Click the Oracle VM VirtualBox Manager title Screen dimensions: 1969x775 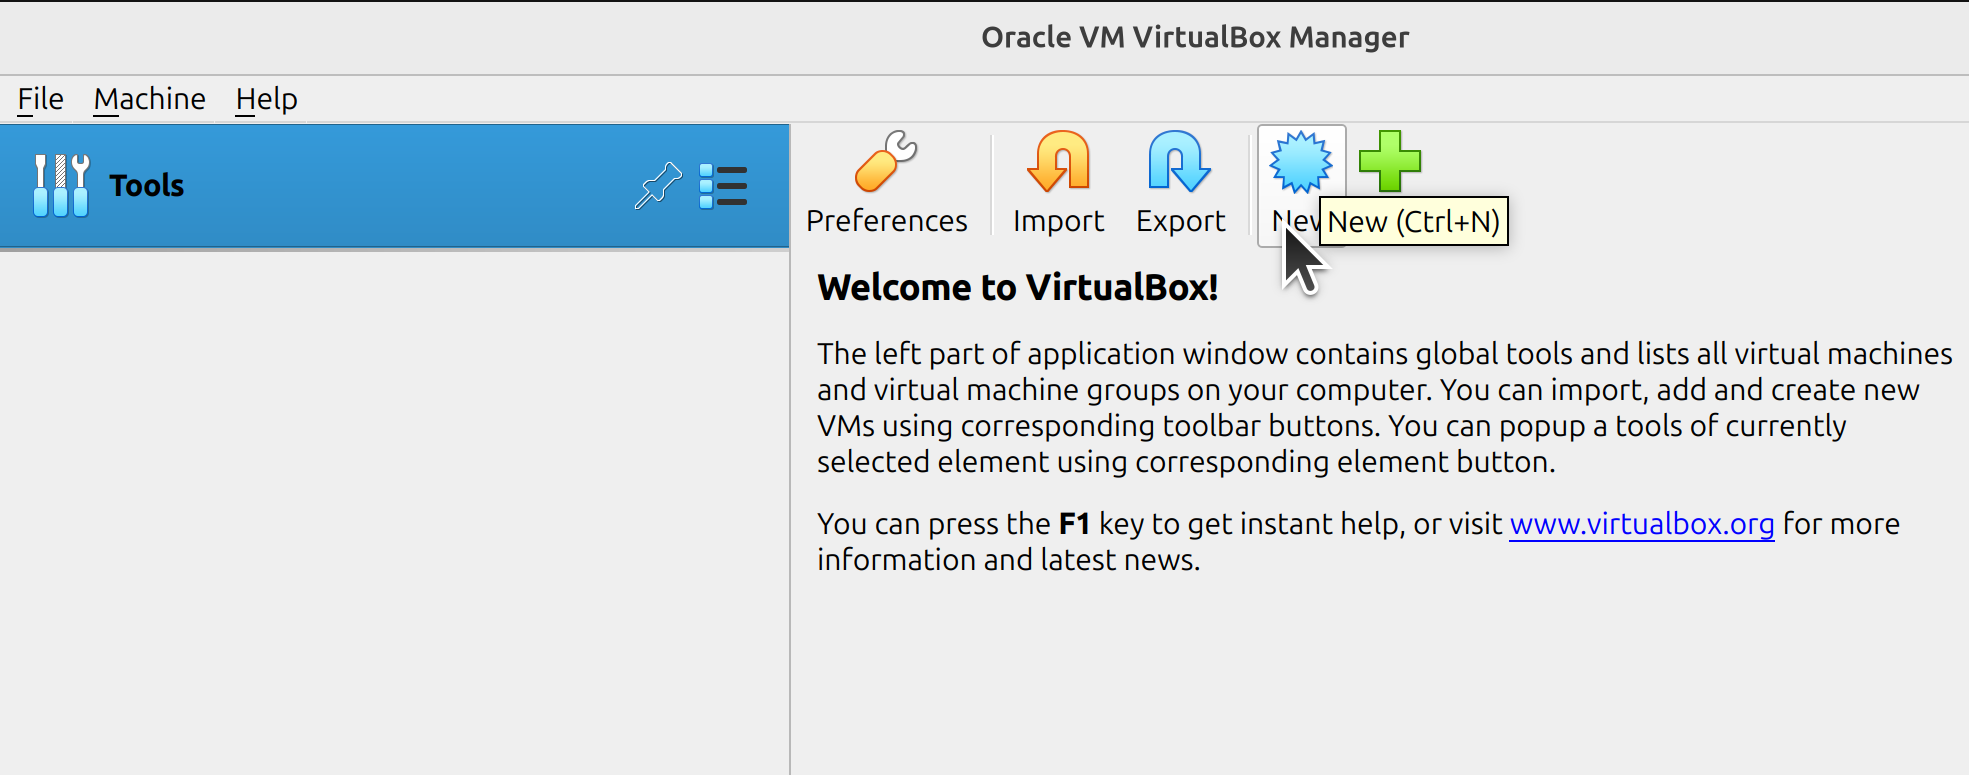(x=1194, y=37)
